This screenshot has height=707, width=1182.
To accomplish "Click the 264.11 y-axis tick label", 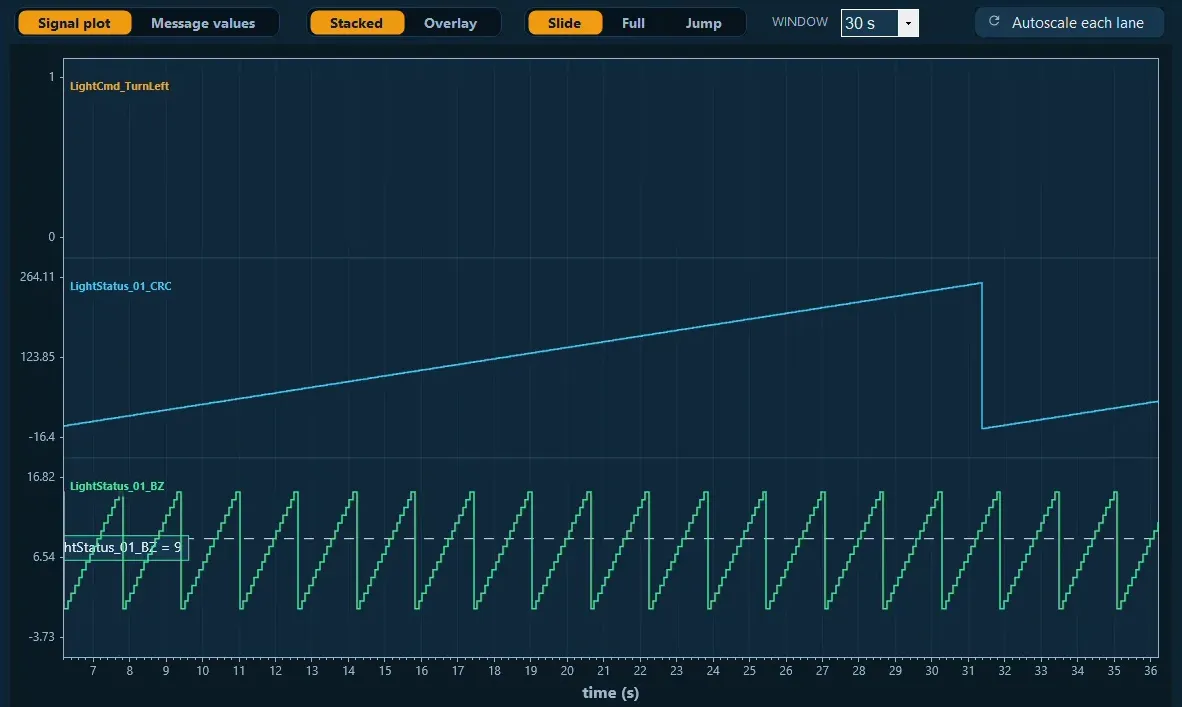I will coord(37,277).
